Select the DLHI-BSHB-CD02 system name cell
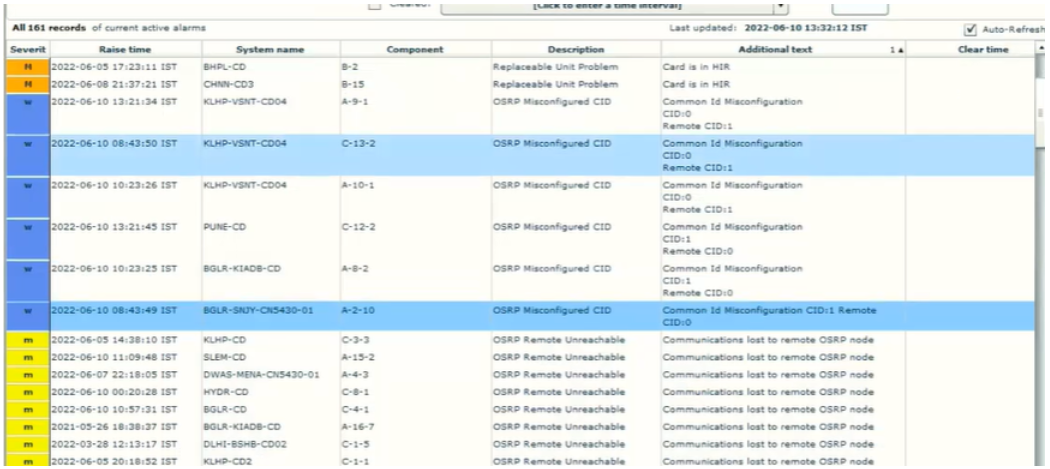 point(271,444)
